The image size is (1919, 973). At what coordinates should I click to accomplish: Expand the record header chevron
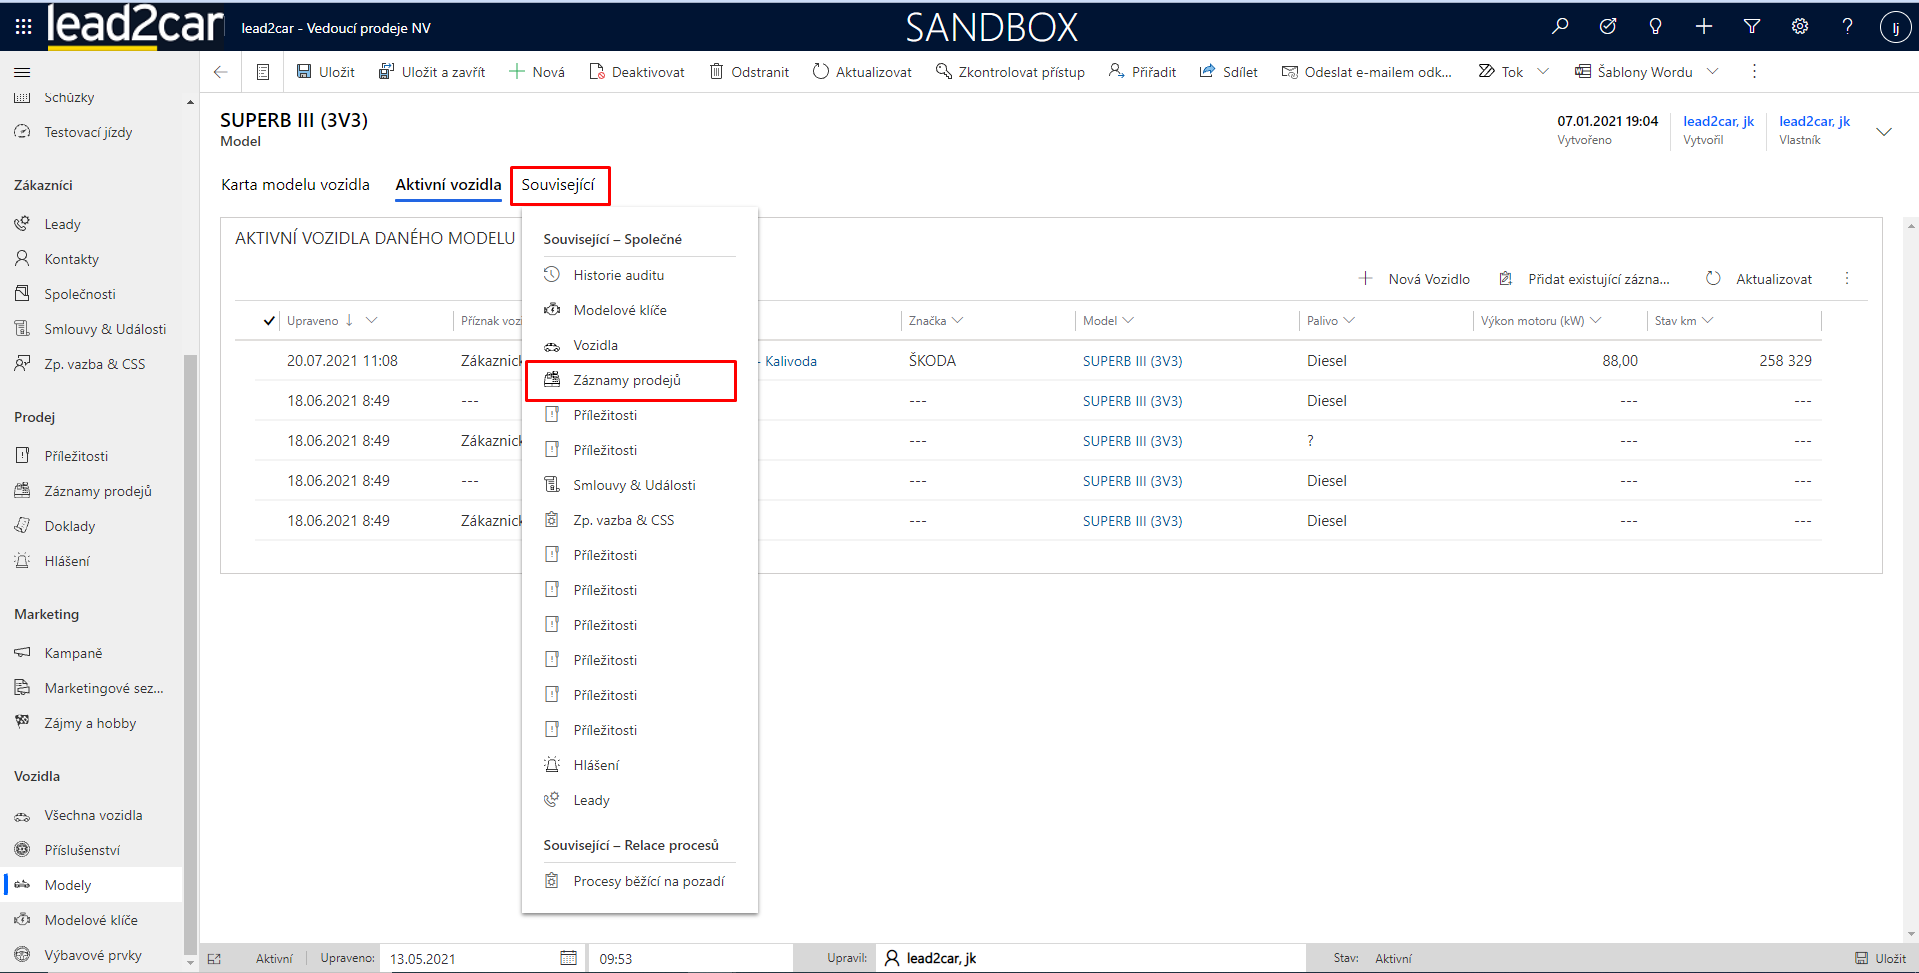(x=1884, y=132)
